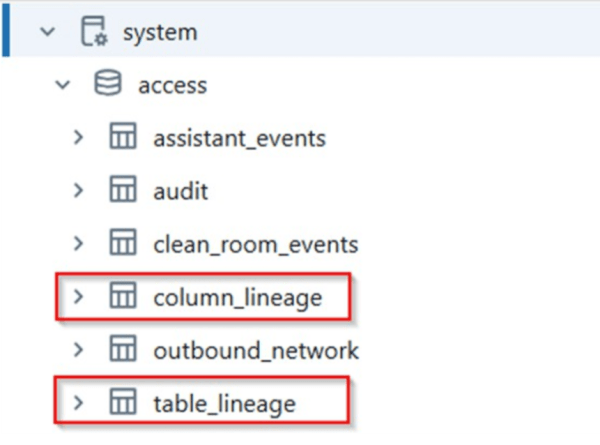
Task: Click the assistant_events table icon
Action: [122, 137]
